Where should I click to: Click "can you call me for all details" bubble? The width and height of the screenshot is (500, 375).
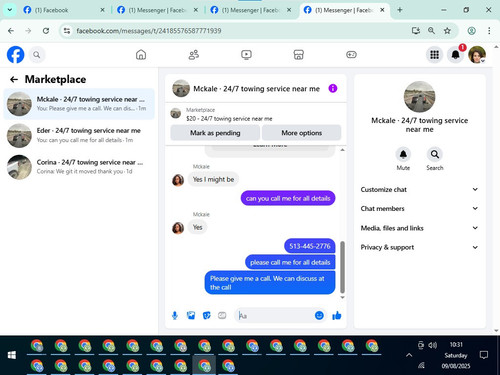click(288, 198)
